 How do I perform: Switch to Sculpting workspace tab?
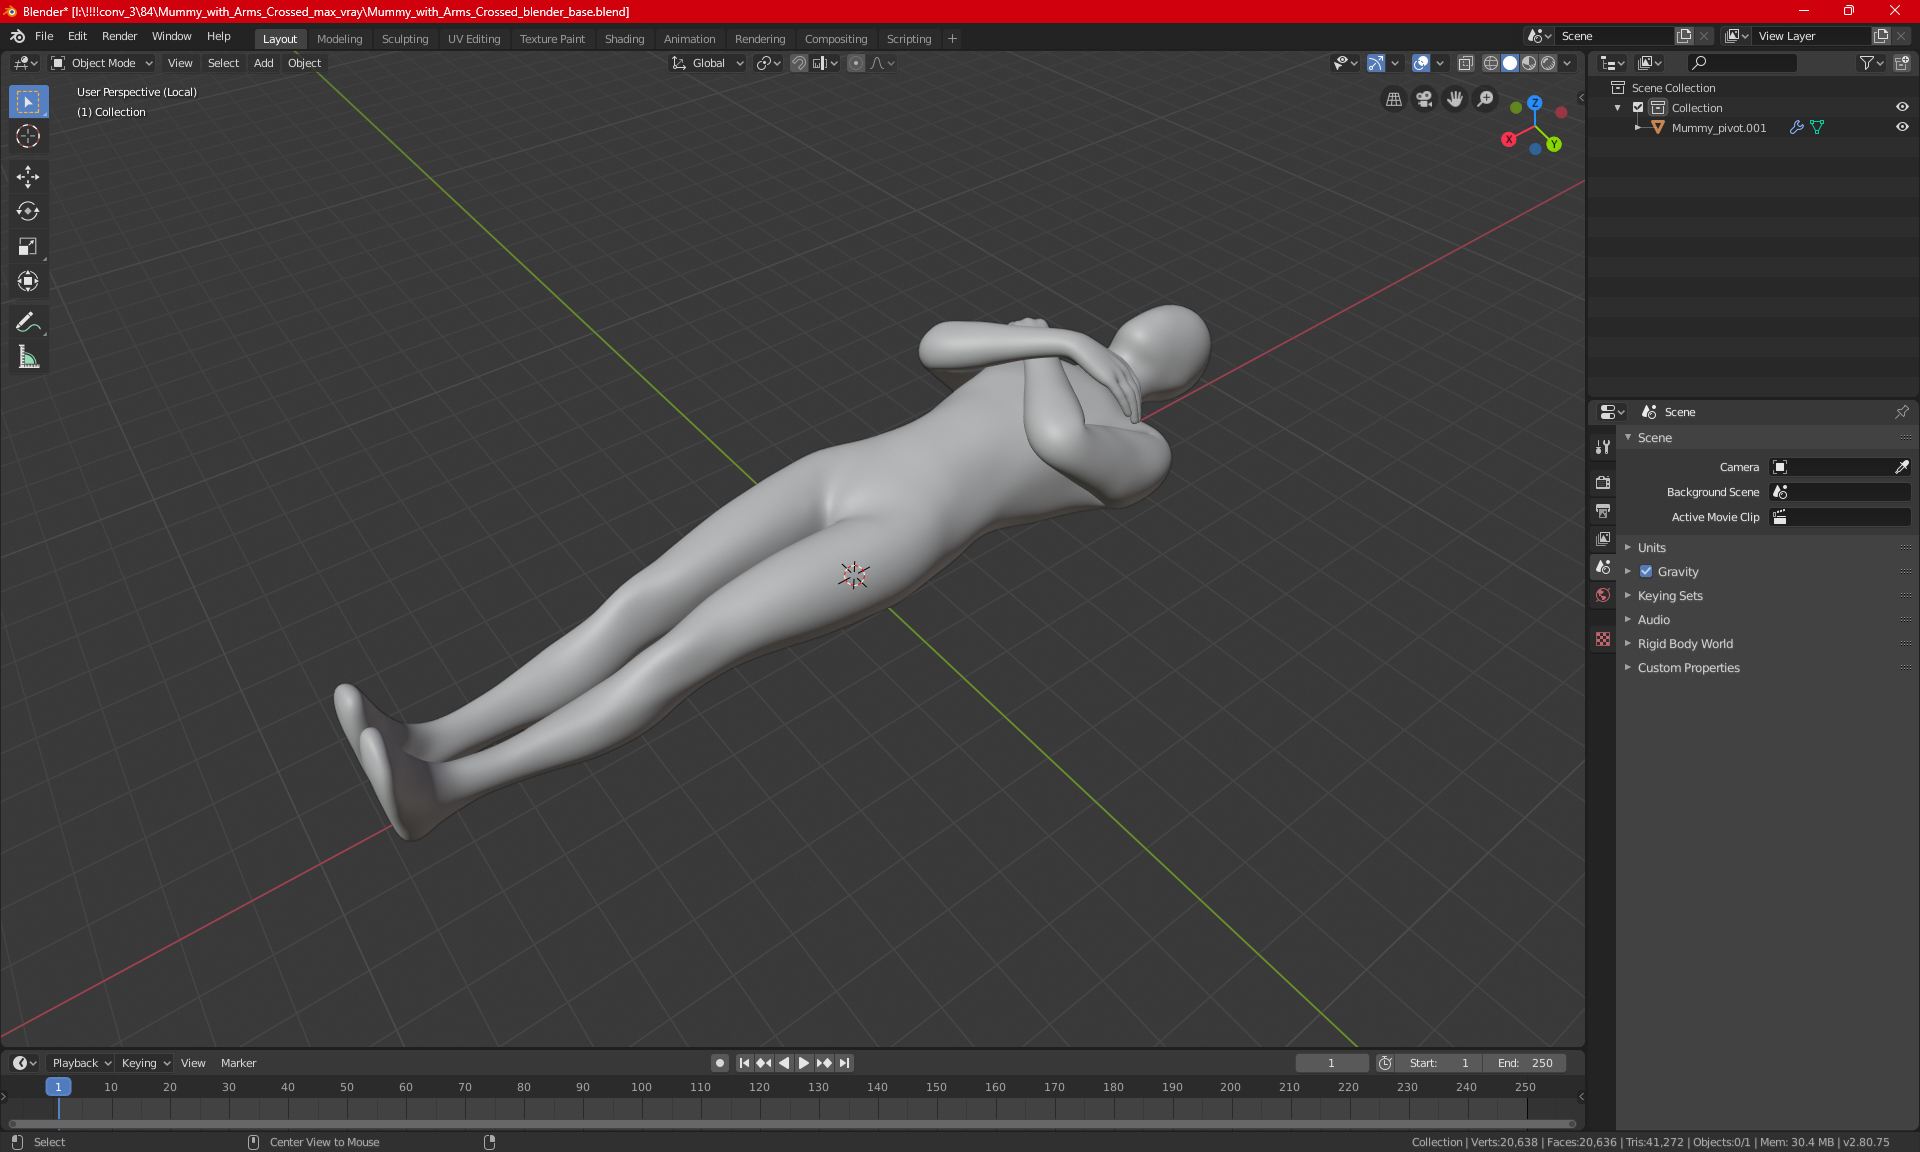[x=404, y=39]
